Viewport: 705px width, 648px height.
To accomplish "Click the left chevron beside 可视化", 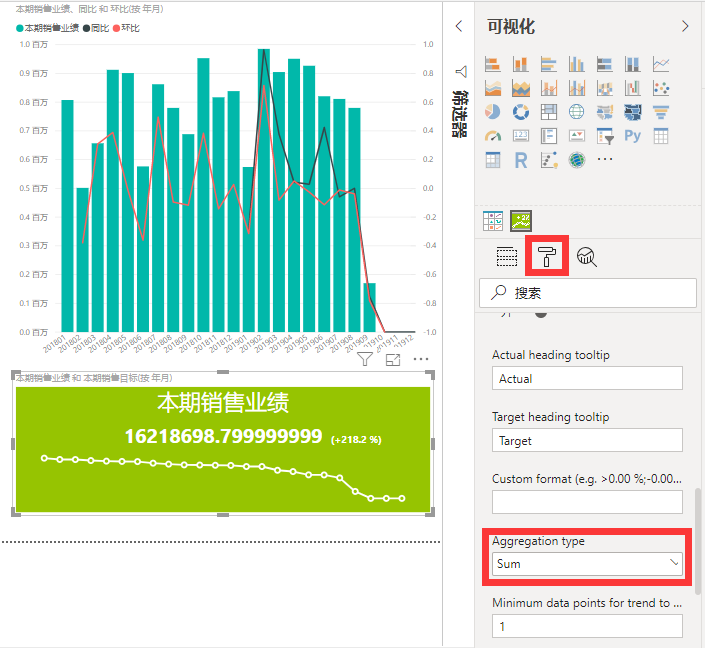I will 459,26.
